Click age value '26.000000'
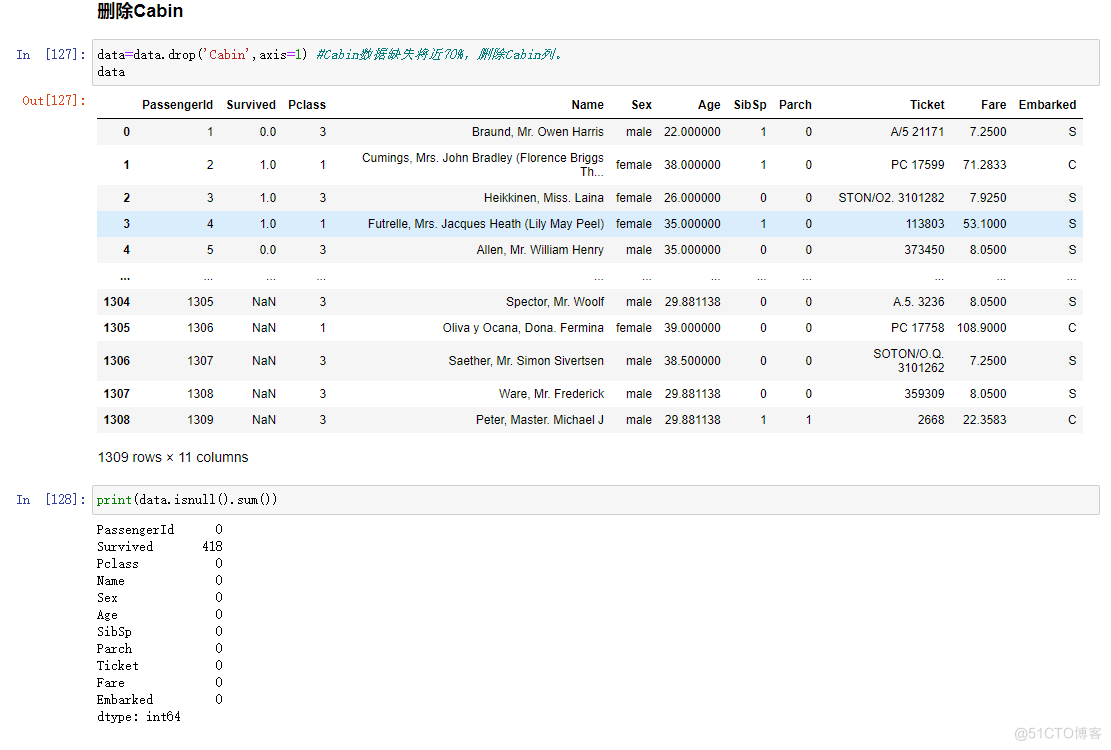This screenshot has width=1111, height=750. coord(692,198)
